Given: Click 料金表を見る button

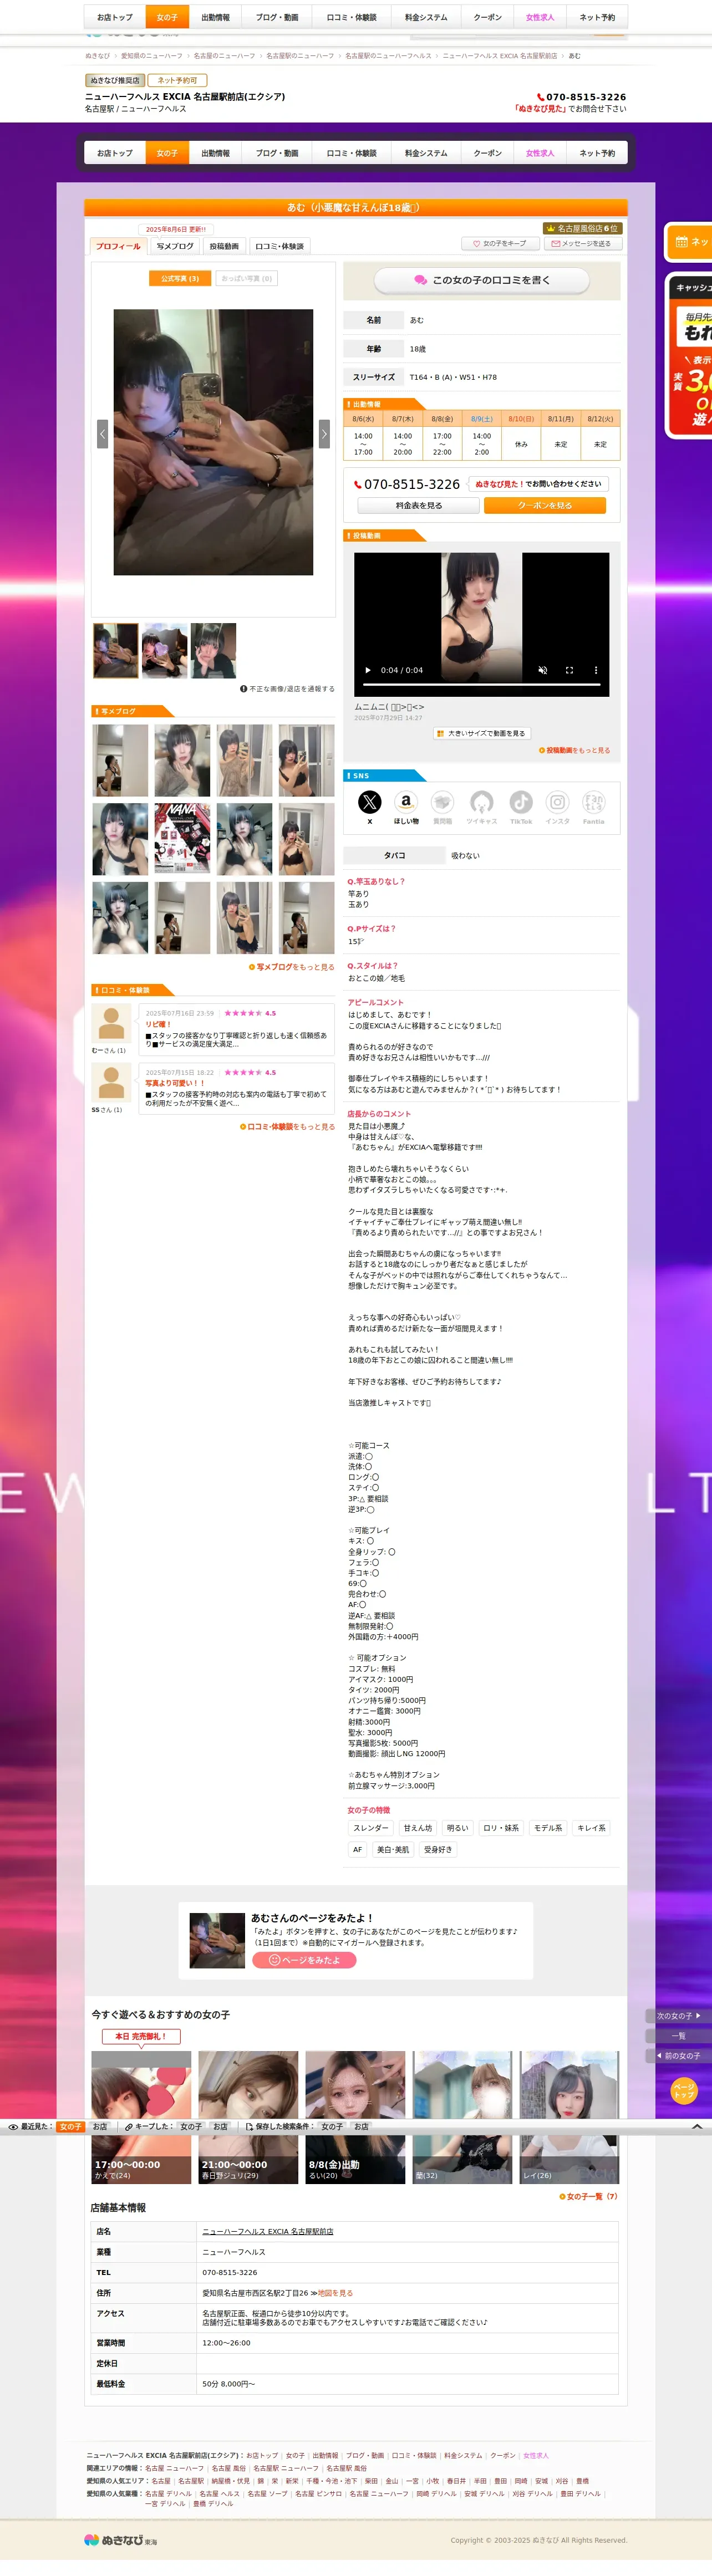Looking at the screenshot, I should tap(419, 505).
